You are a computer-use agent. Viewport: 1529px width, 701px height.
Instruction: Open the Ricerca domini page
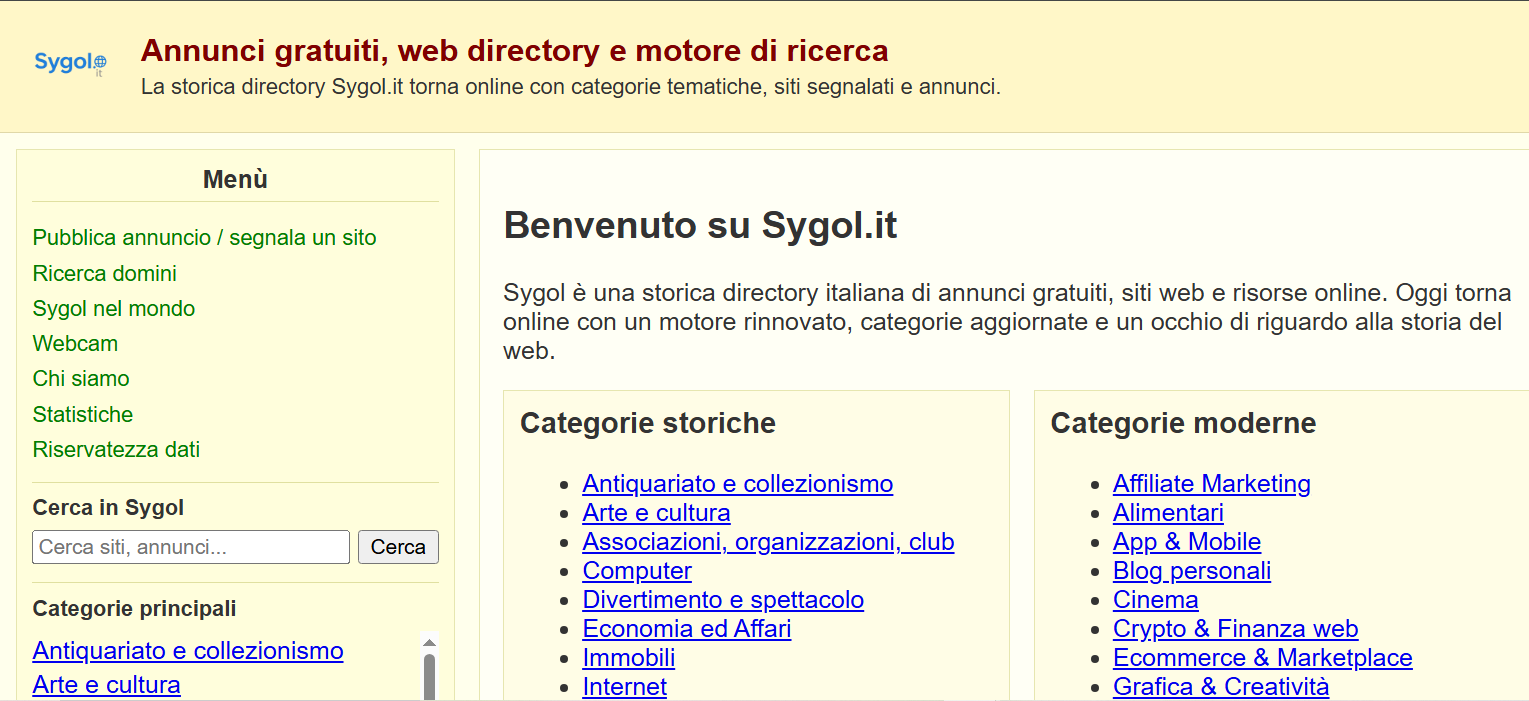pos(104,273)
